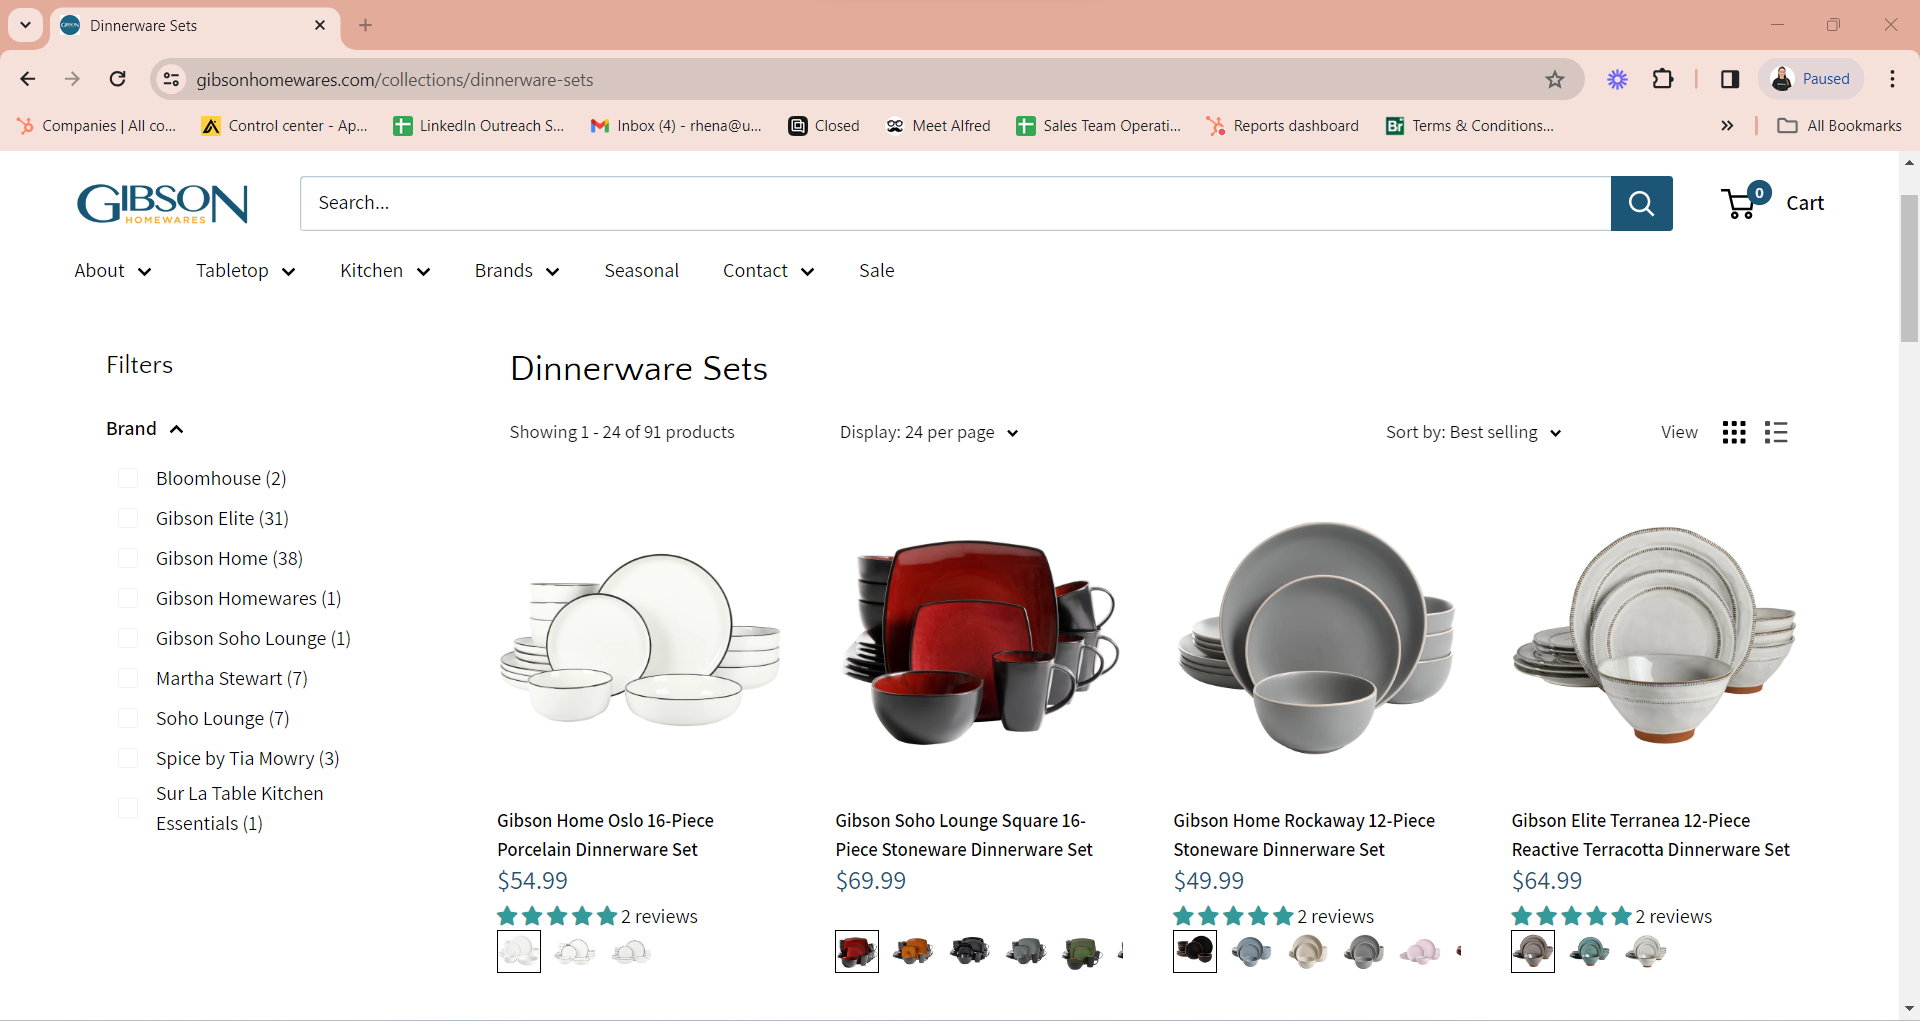Click the Search input field
This screenshot has width=1920, height=1021.
[956, 203]
